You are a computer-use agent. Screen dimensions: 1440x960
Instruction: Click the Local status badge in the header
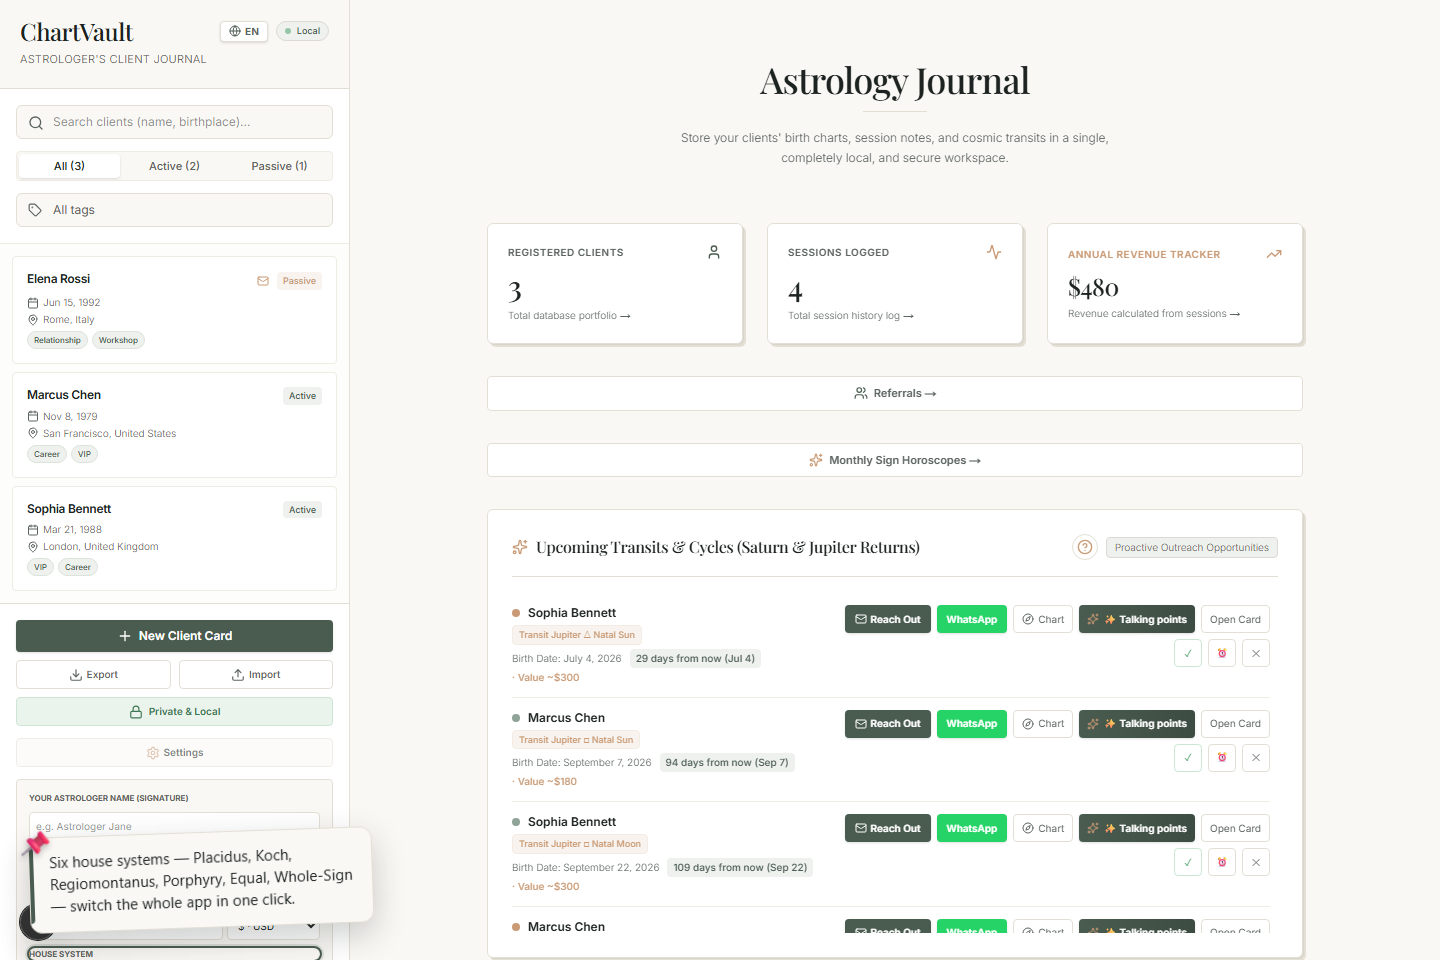pos(302,31)
